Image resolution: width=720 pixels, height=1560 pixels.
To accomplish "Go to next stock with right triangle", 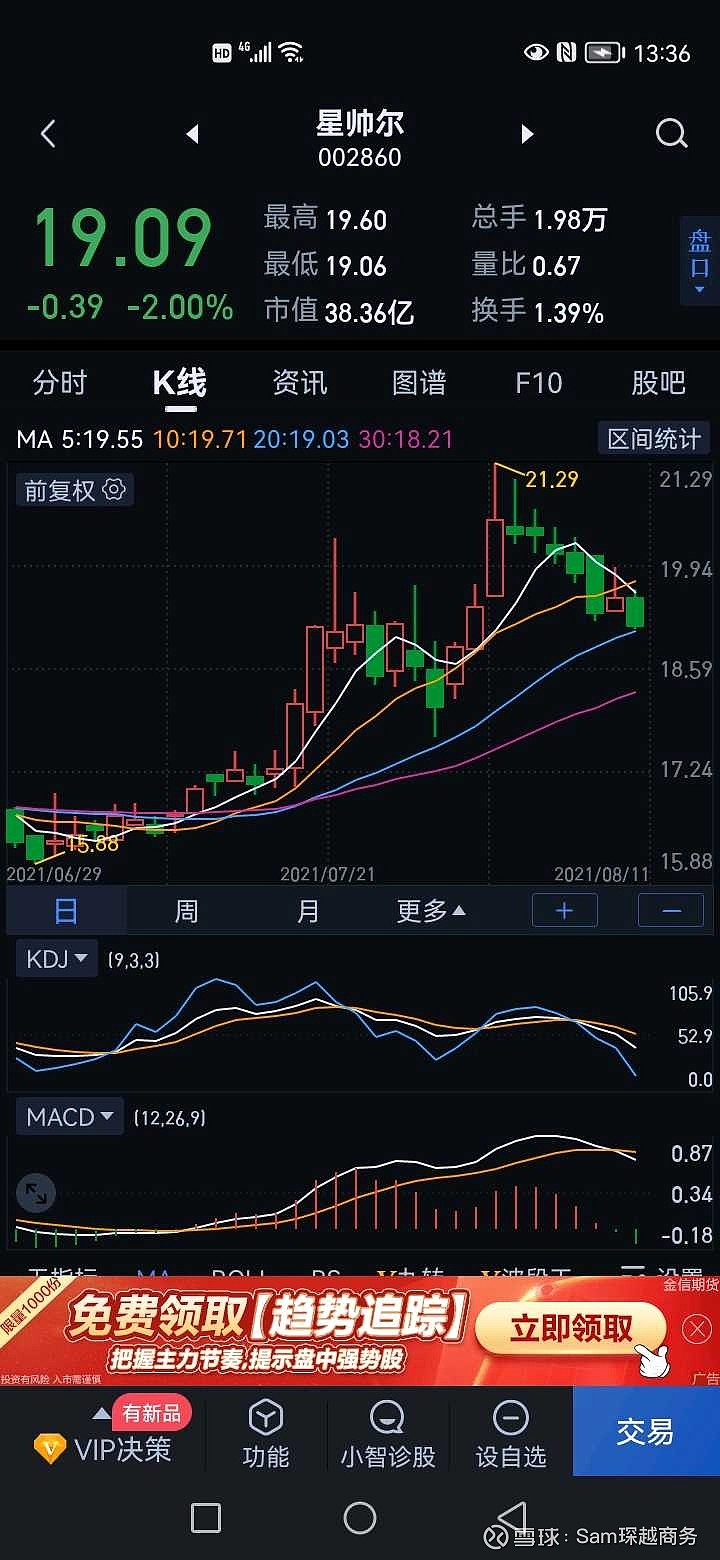I will pyautogui.click(x=527, y=133).
